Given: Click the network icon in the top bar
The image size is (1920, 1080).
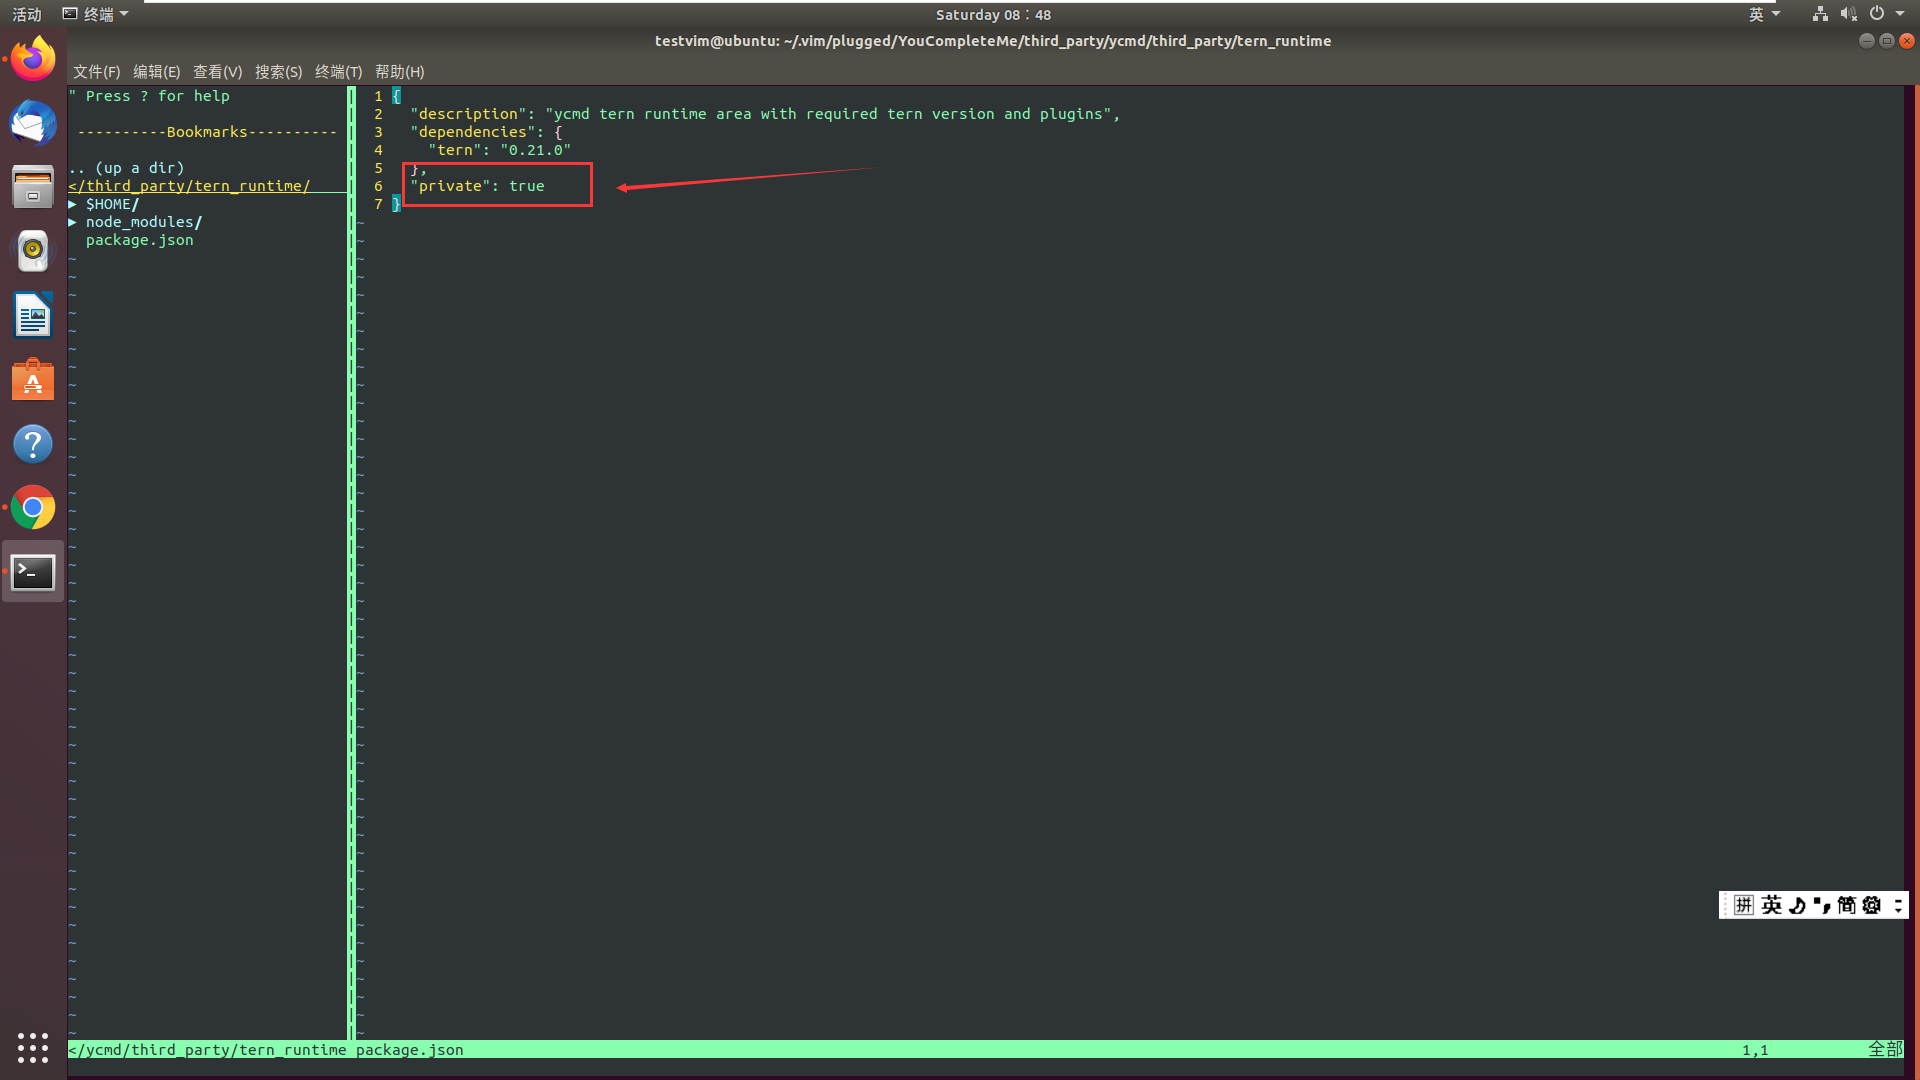Looking at the screenshot, I should (x=1820, y=14).
